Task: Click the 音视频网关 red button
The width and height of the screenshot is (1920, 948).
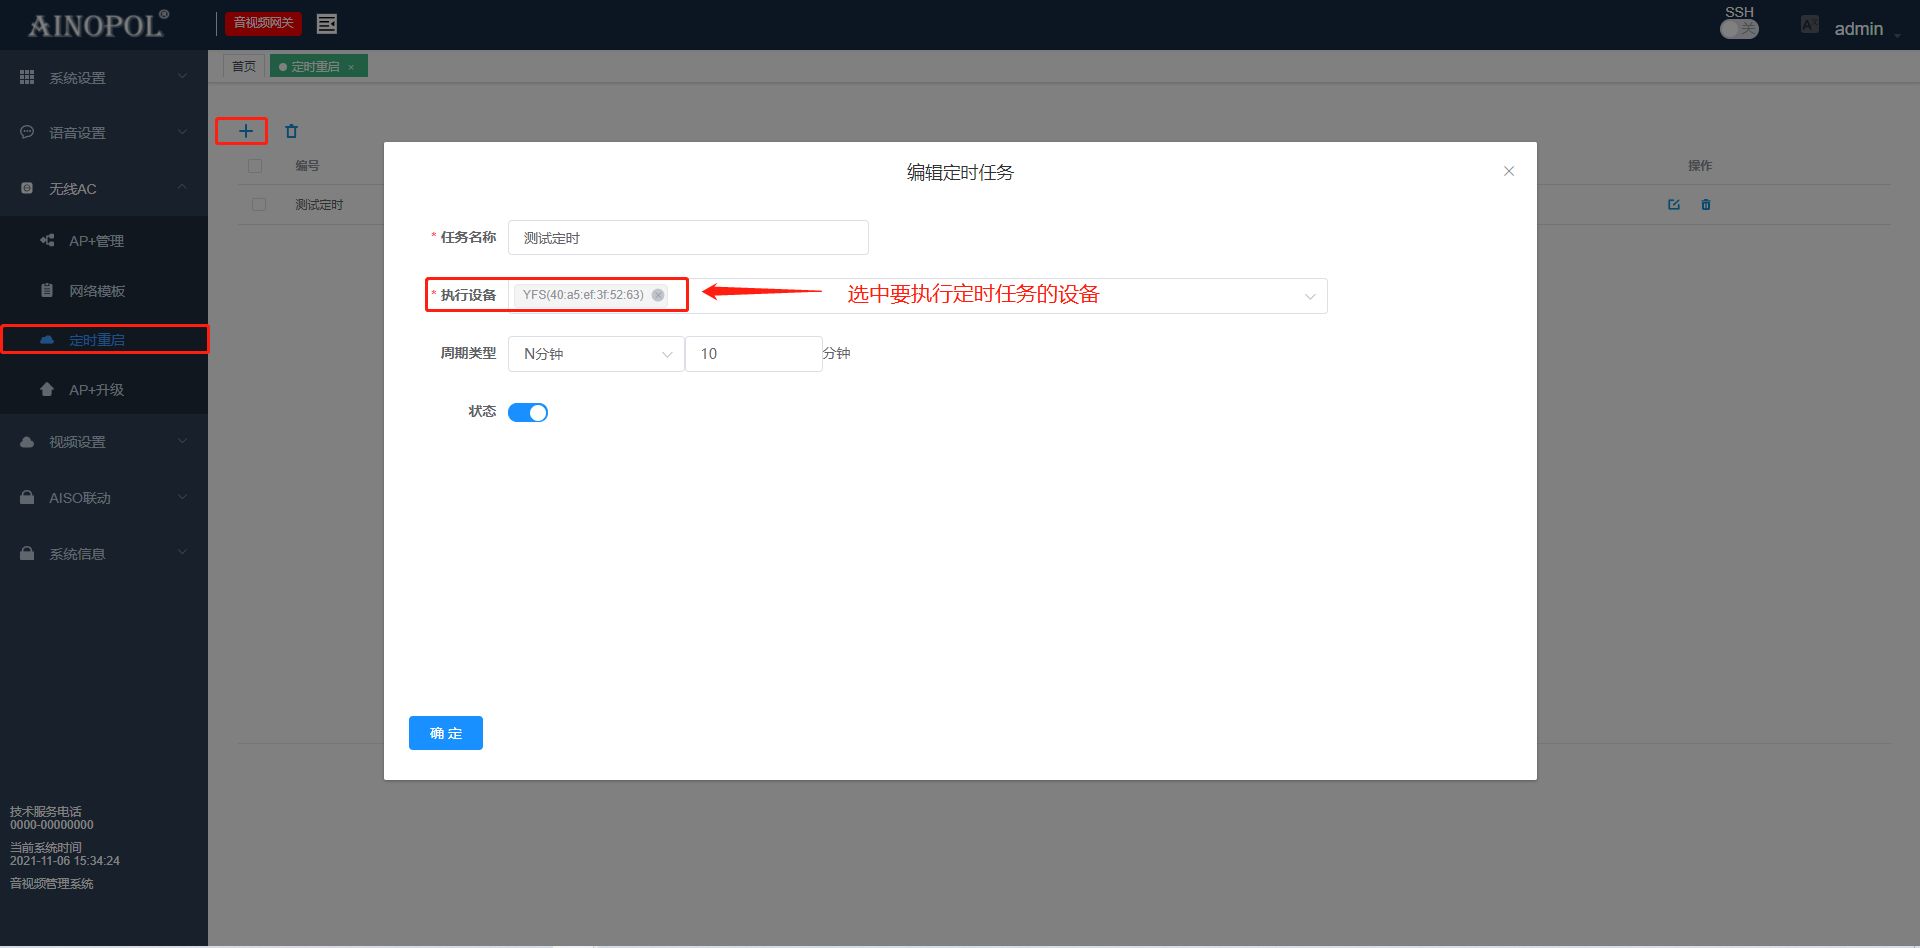Action: (263, 23)
